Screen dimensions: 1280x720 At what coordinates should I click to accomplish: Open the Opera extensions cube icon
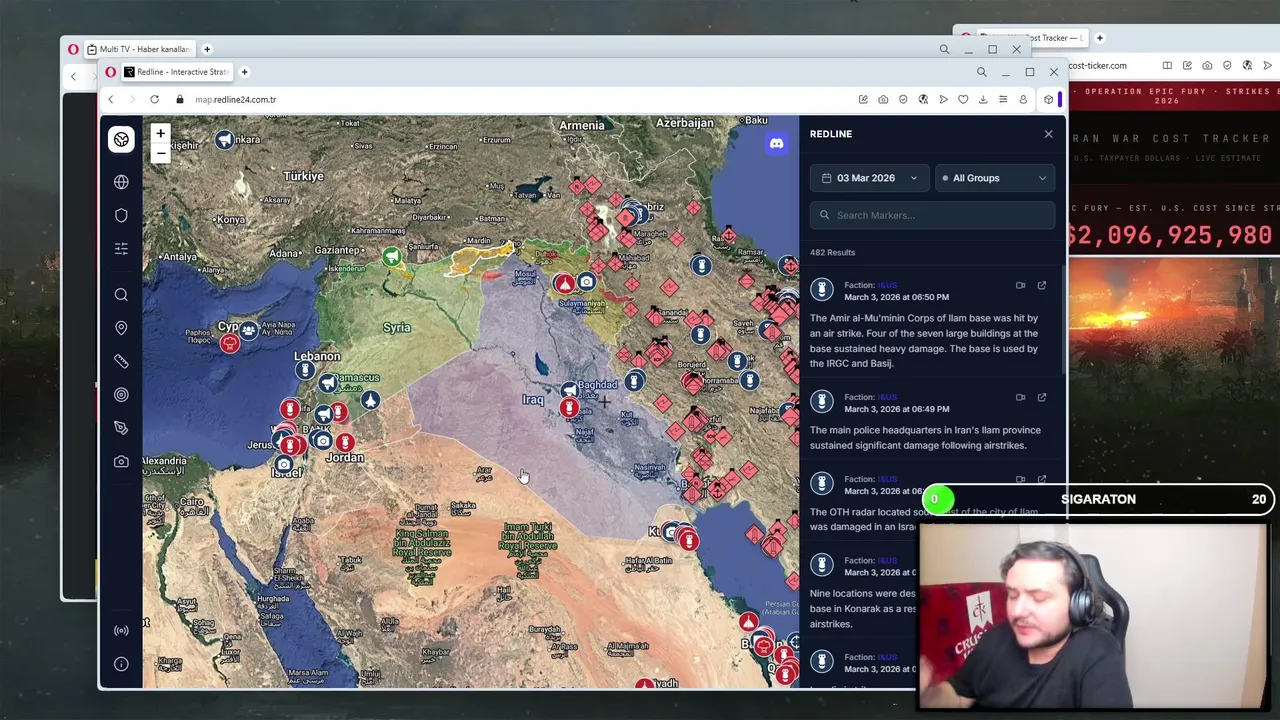pyautogui.click(x=1048, y=99)
